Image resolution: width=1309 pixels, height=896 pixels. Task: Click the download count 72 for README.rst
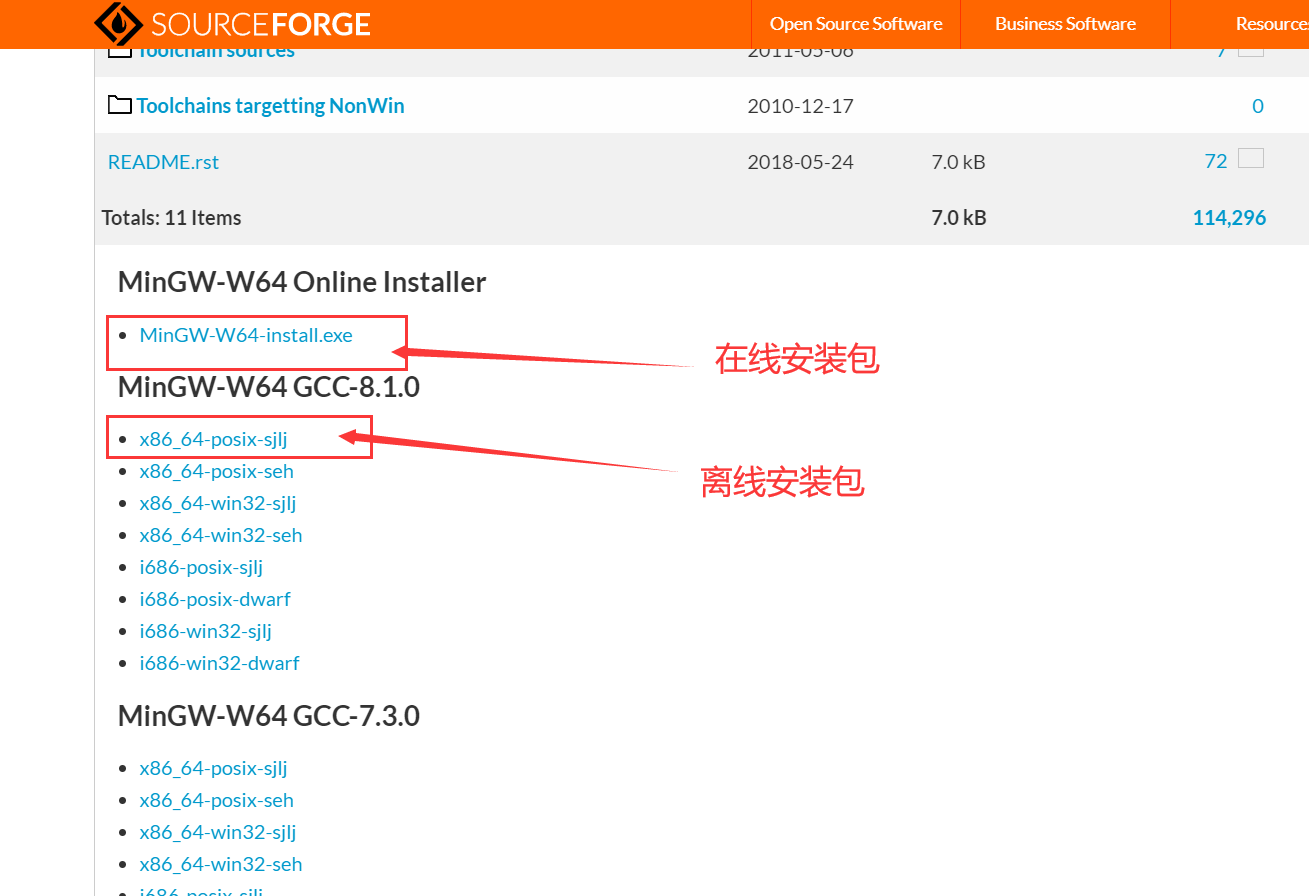[1214, 160]
